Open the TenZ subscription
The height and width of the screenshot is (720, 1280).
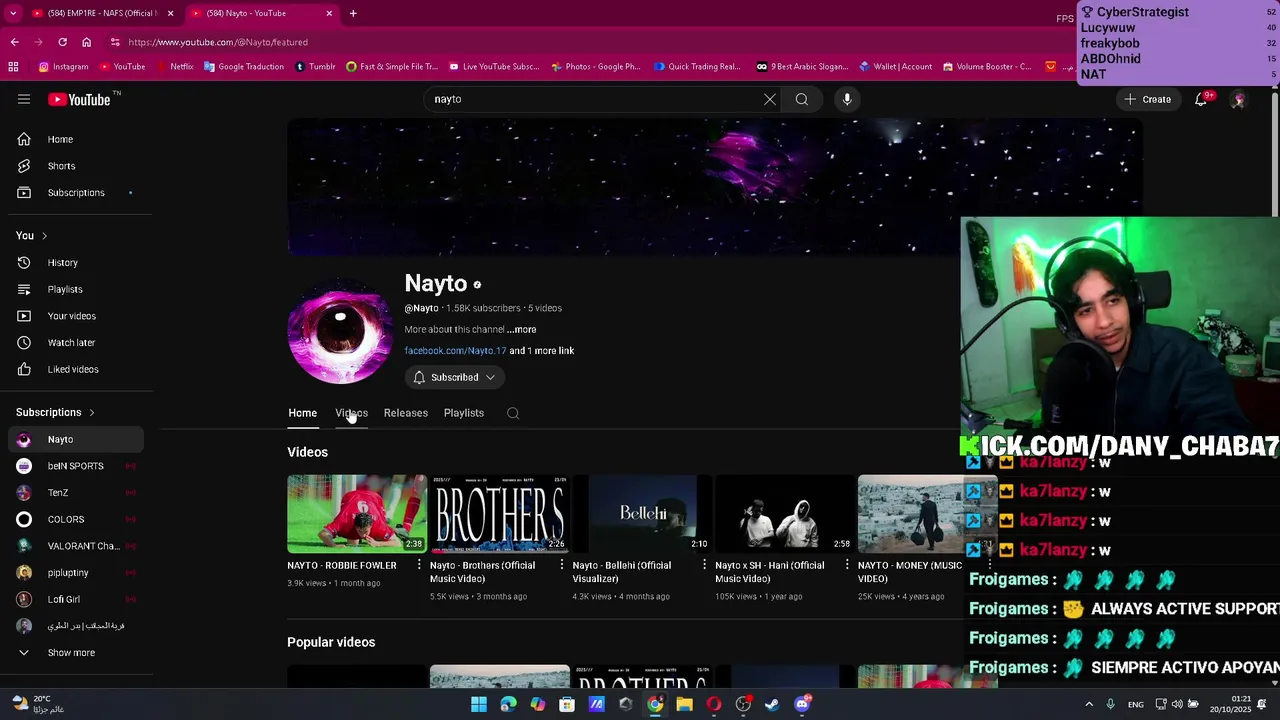[76, 493]
